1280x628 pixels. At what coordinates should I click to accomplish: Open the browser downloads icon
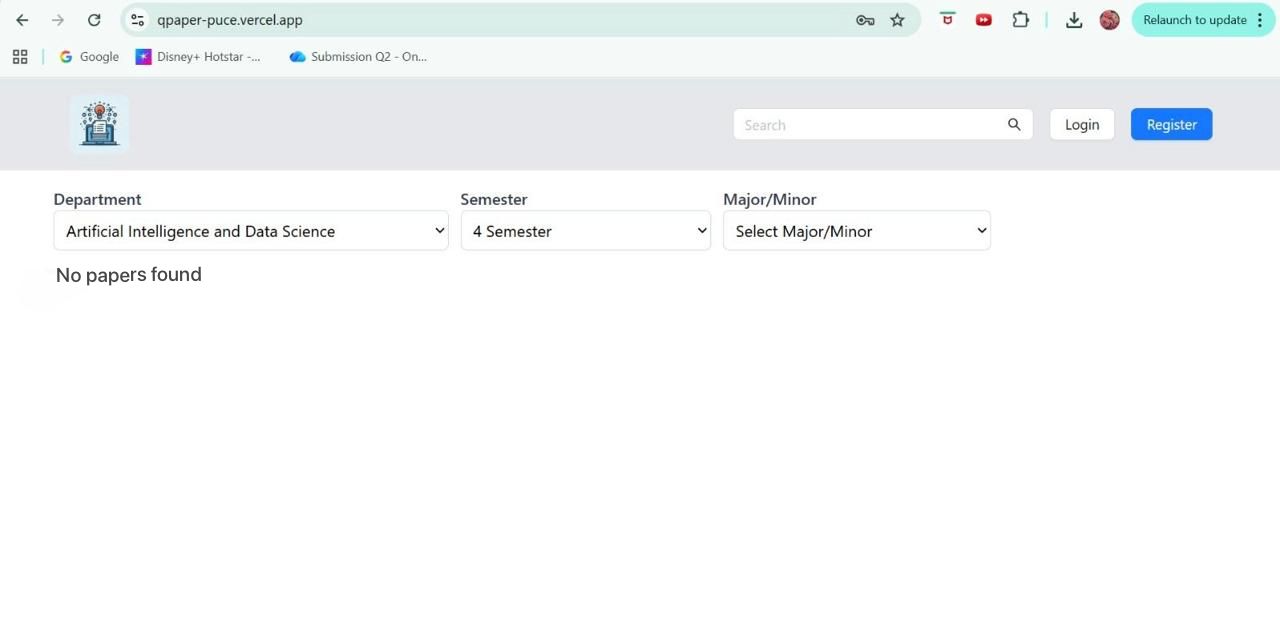(1074, 20)
